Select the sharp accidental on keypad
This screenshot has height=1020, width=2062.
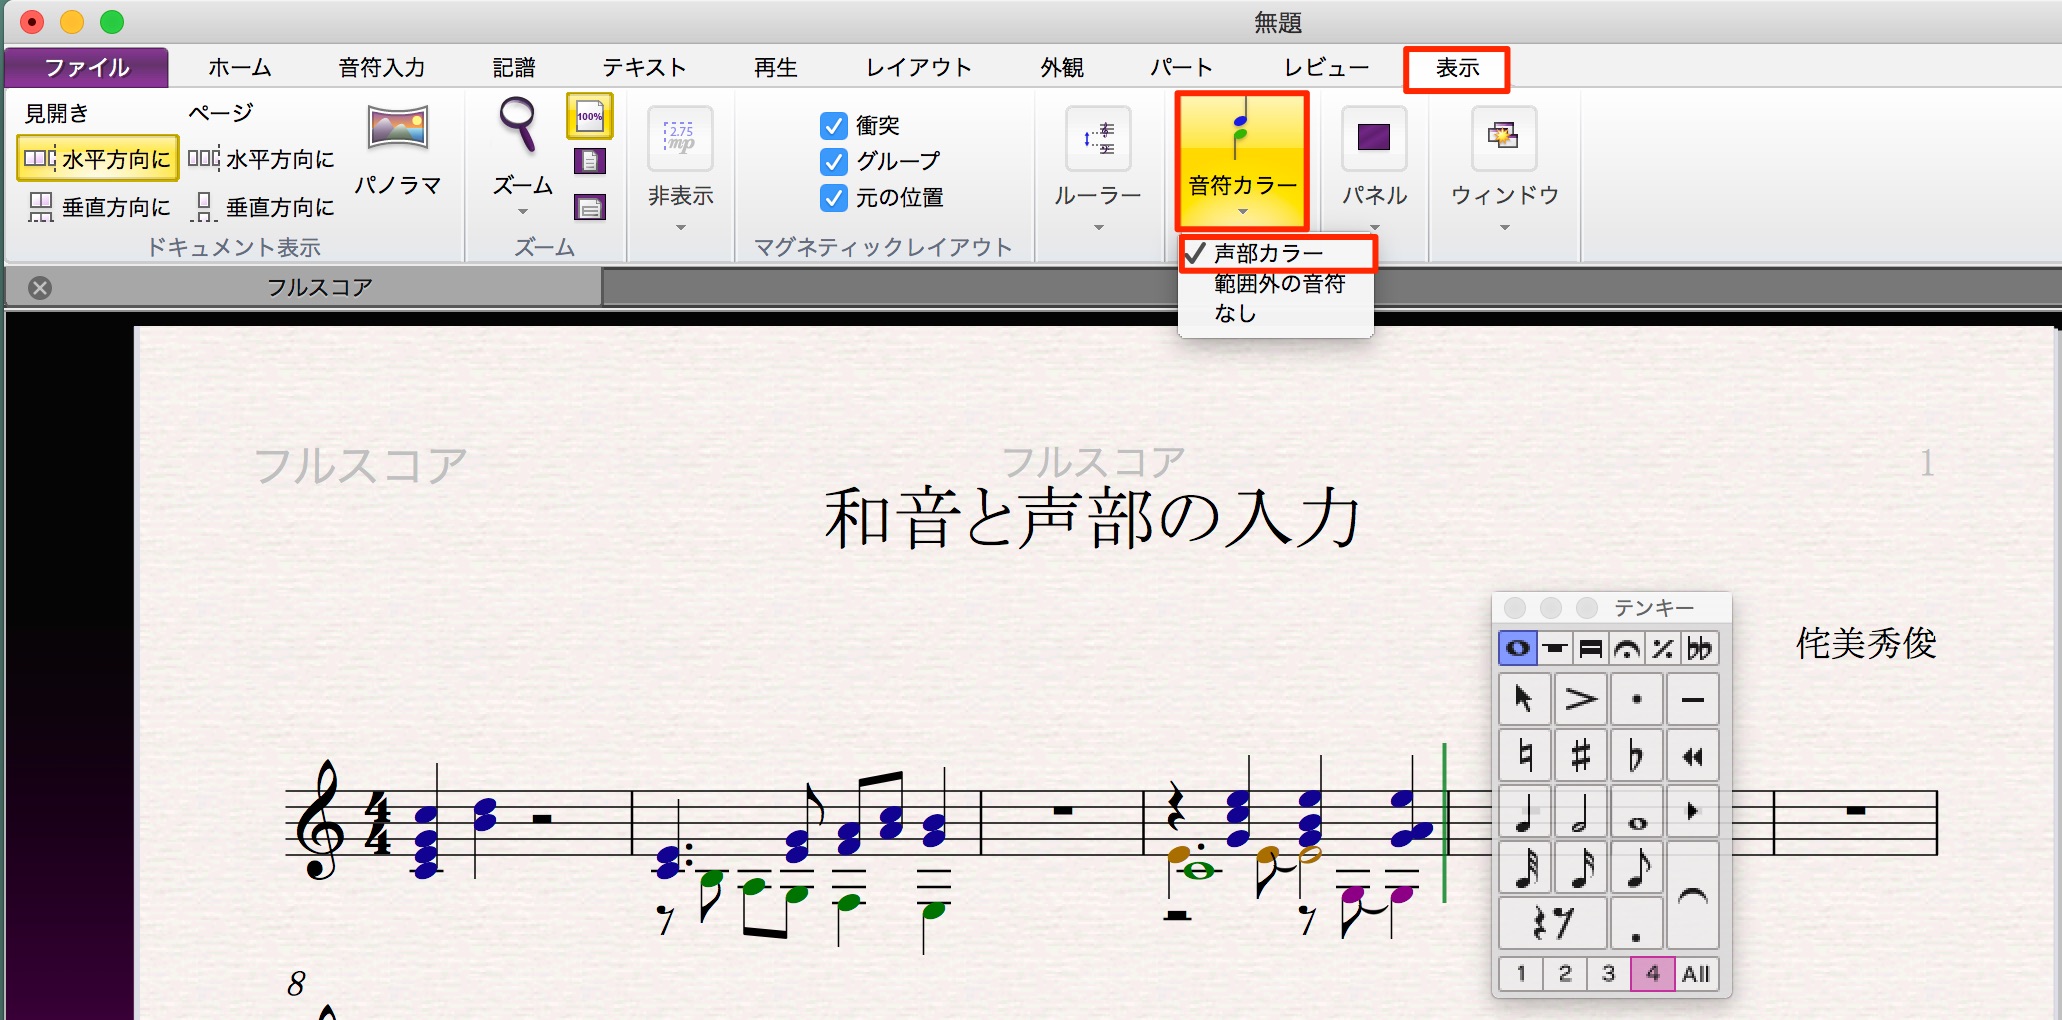click(1580, 755)
